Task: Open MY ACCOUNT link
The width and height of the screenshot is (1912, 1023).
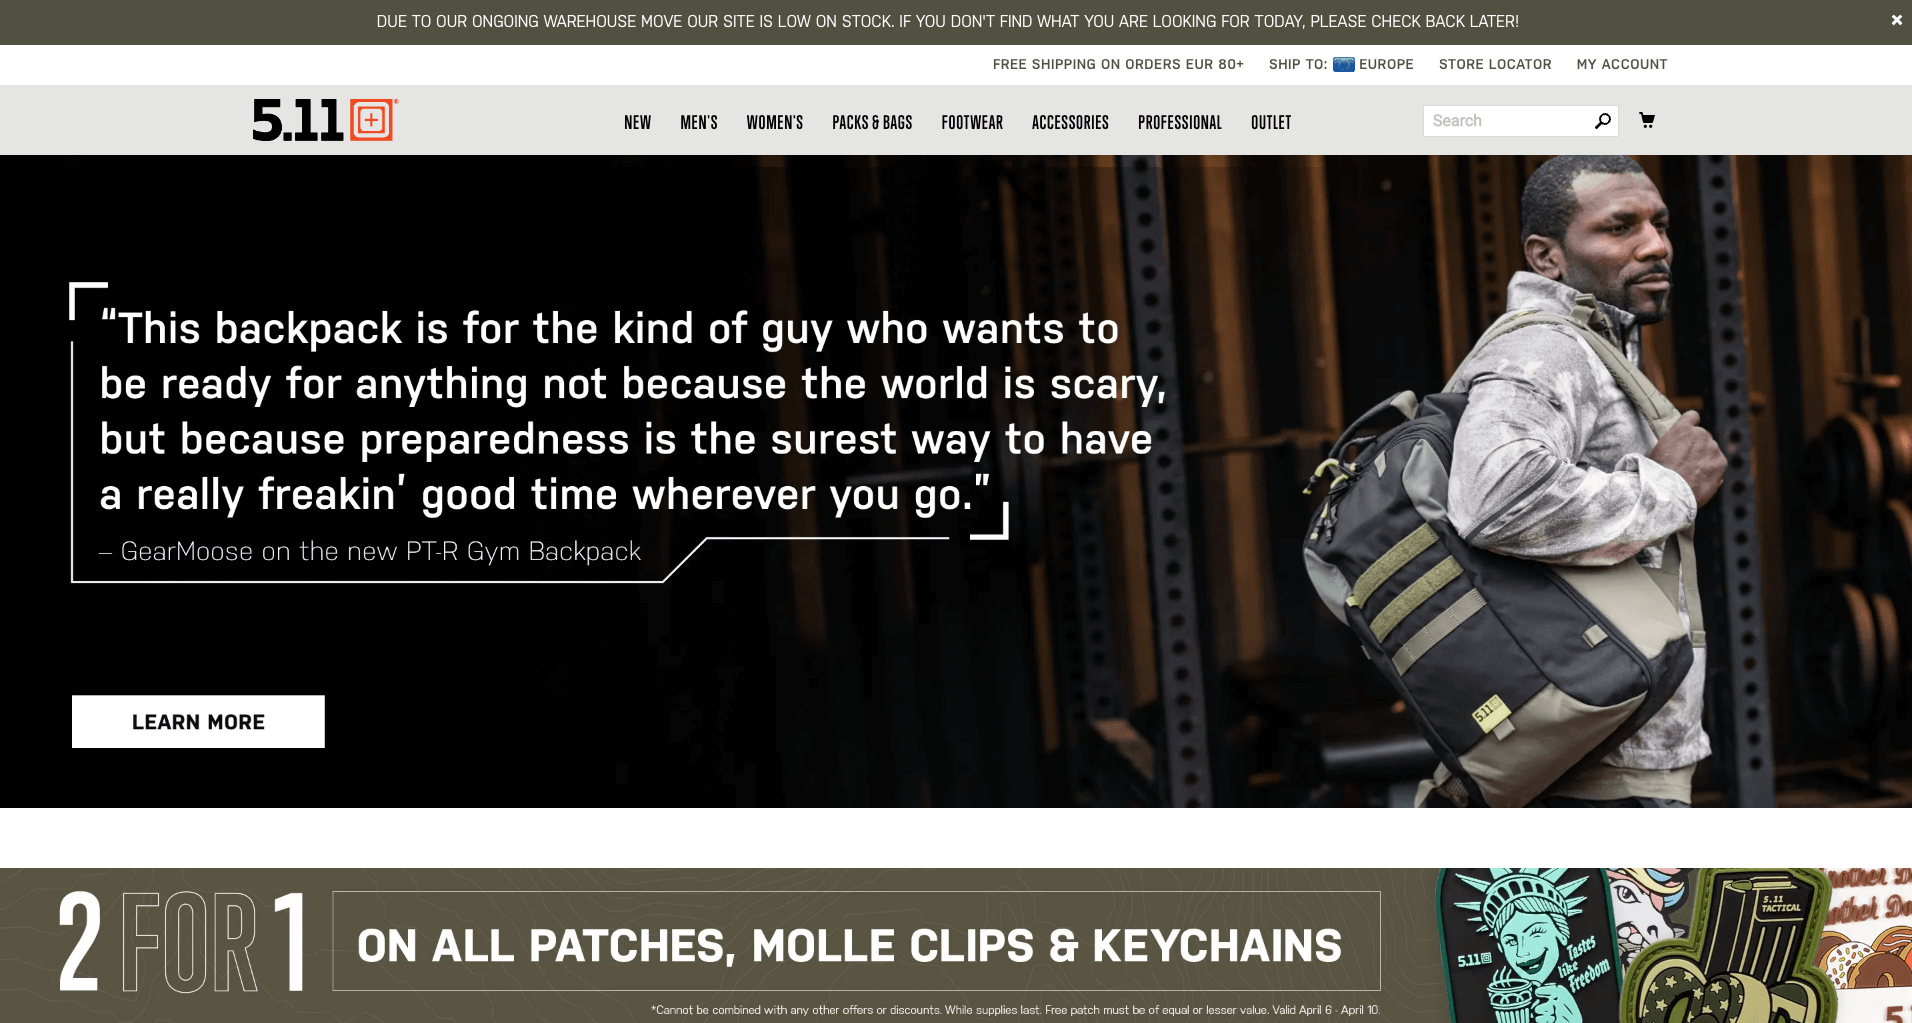Action: 1622,64
